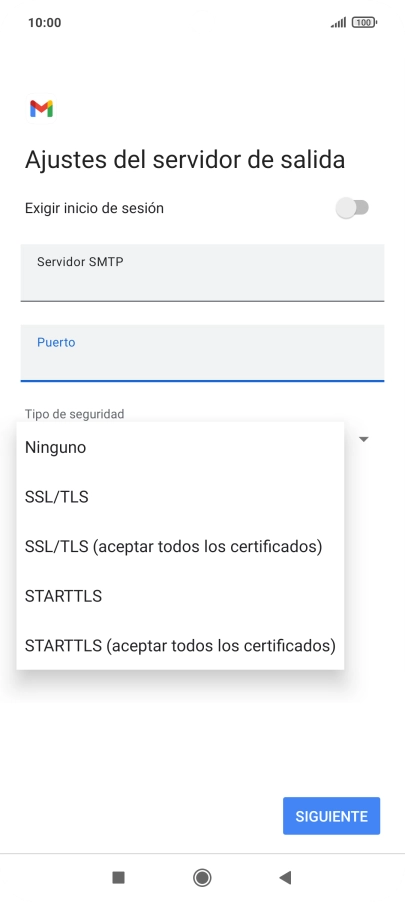
Task: Pick SSL/TLS (aceptar todos los certificados)
Action: (x=180, y=546)
